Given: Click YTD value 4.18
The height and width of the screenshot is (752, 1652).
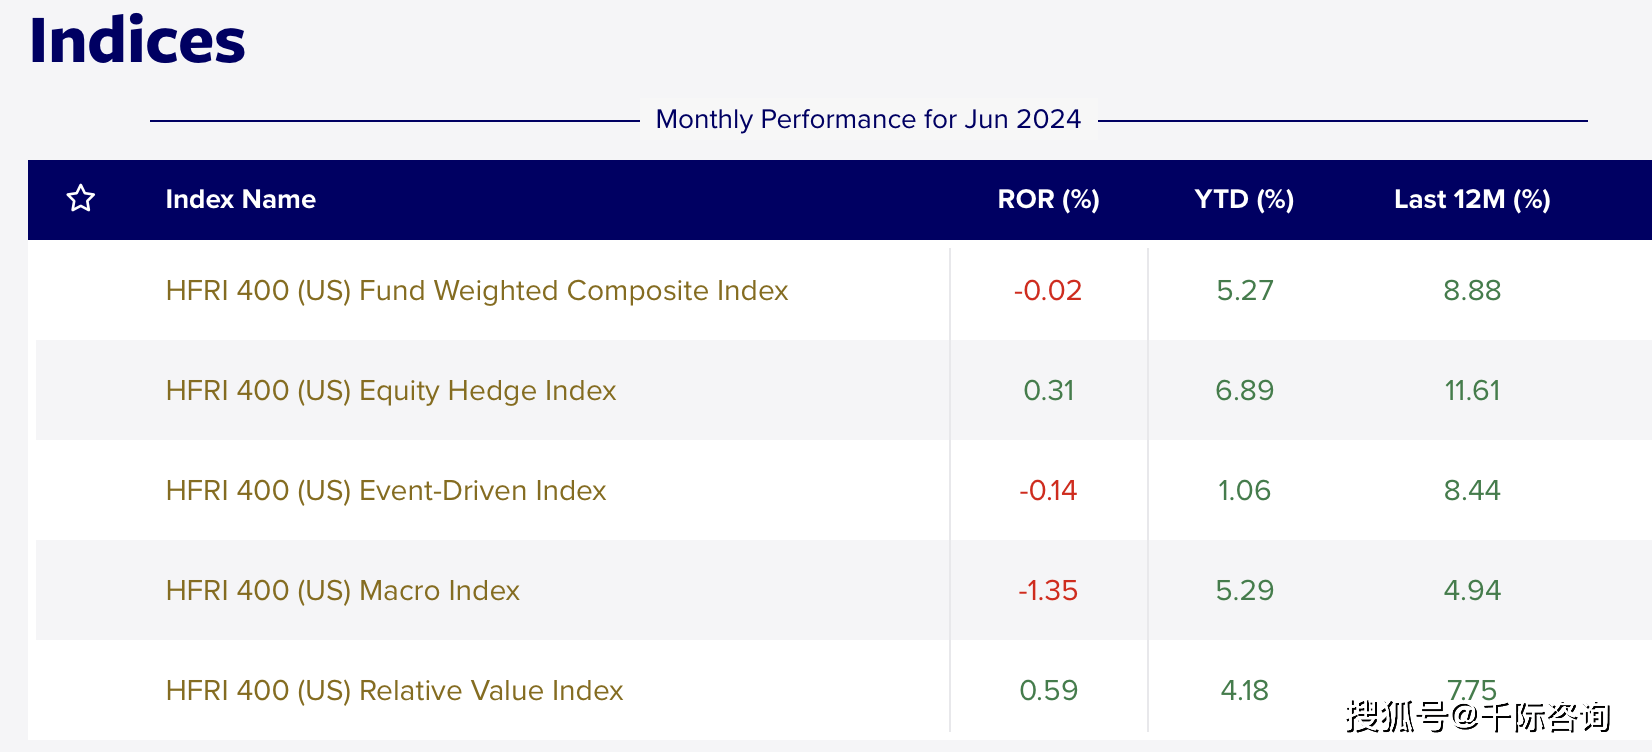Looking at the screenshot, I should click(1245, 690).
